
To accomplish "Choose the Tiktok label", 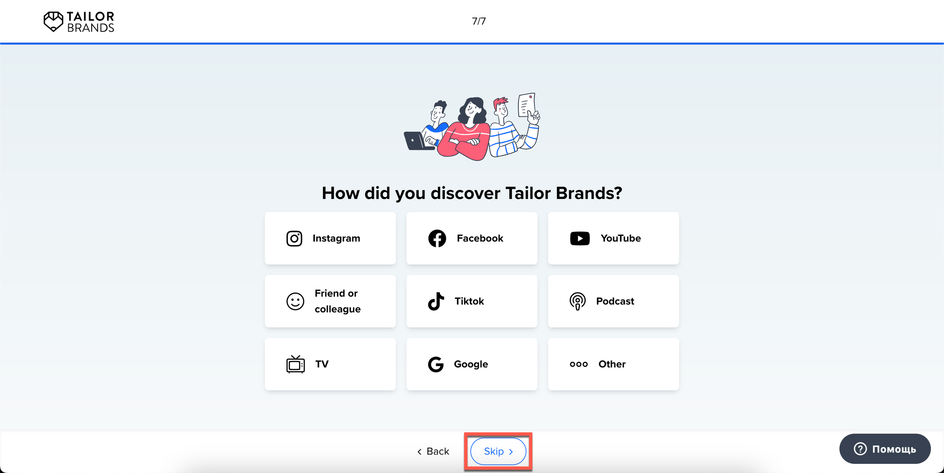I will coord(469,301).
